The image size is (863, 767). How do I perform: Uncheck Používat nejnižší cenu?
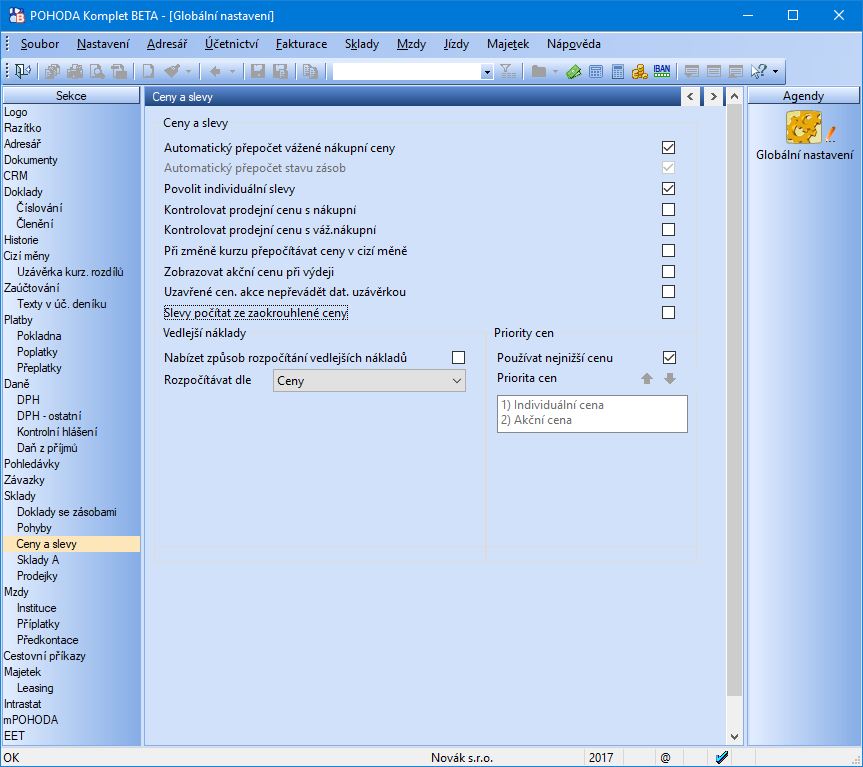tap(669, 358)
